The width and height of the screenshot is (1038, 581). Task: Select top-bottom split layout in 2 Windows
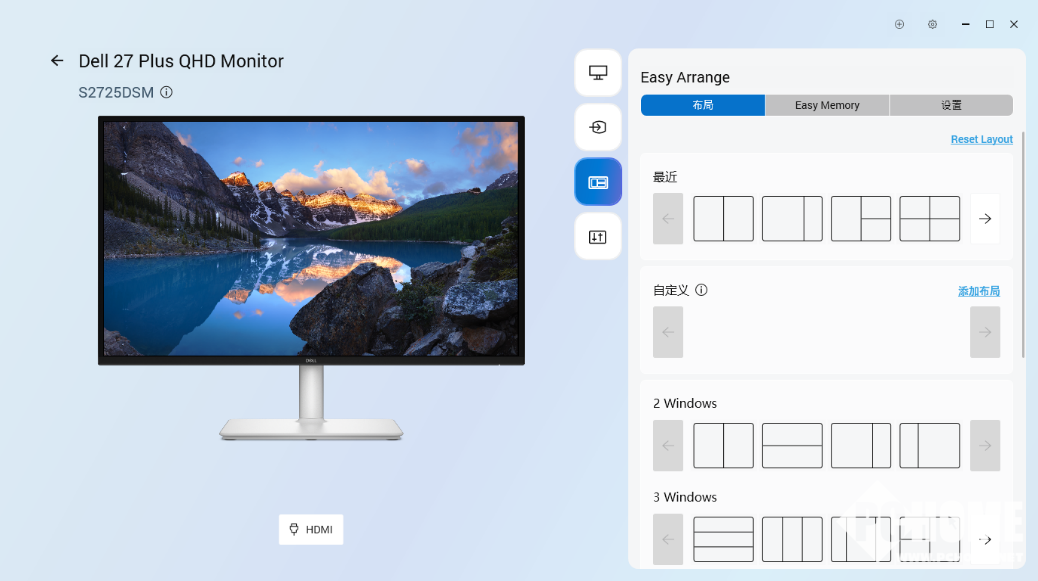792,445
